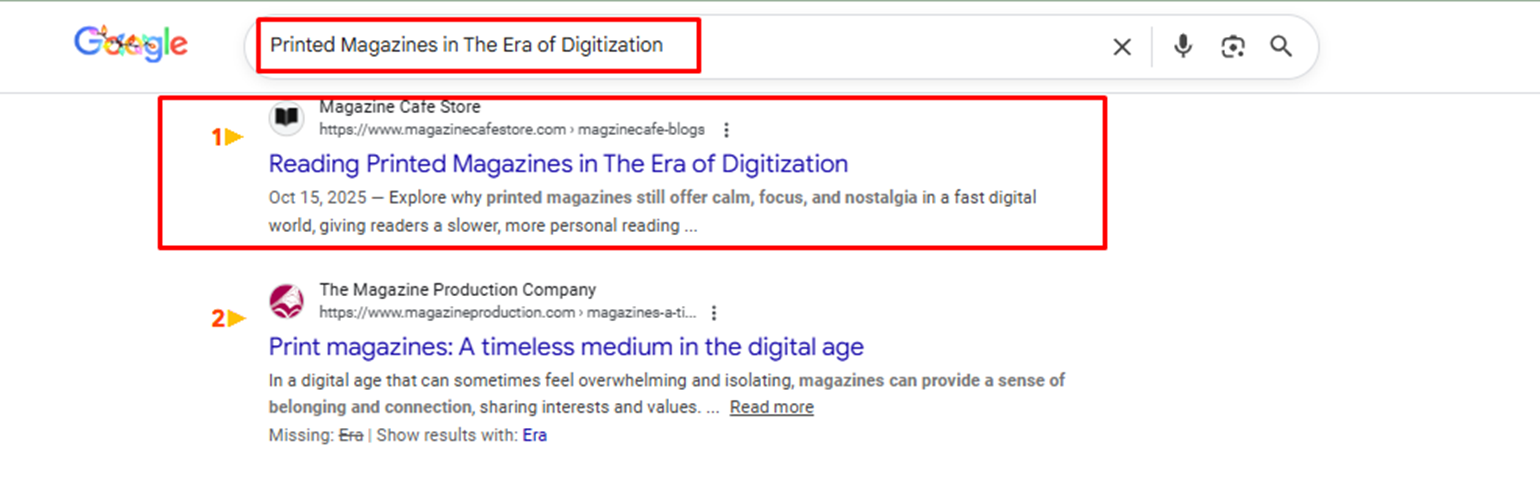Clear the search box with X icon
This screenshot has width=1540, height=477.
pos(1122,47)
